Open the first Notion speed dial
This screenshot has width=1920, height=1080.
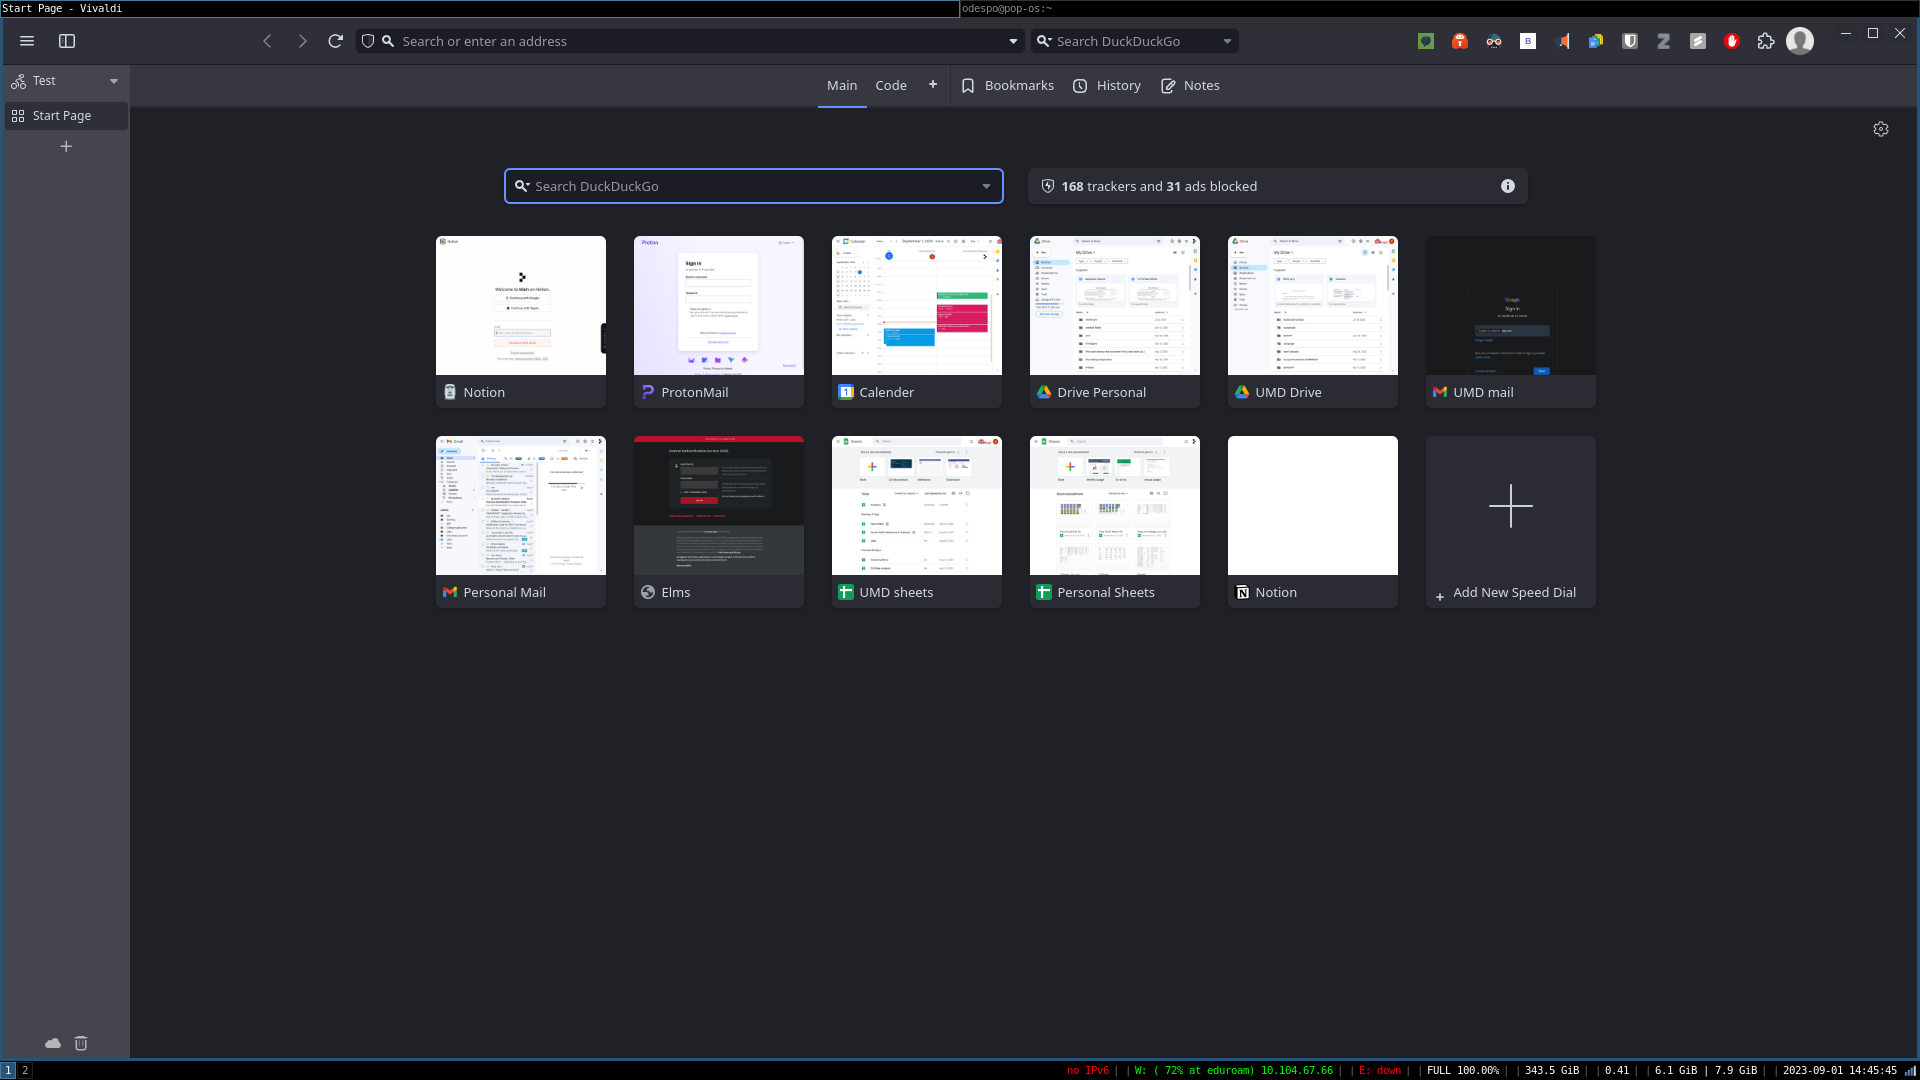click(521, 322)
